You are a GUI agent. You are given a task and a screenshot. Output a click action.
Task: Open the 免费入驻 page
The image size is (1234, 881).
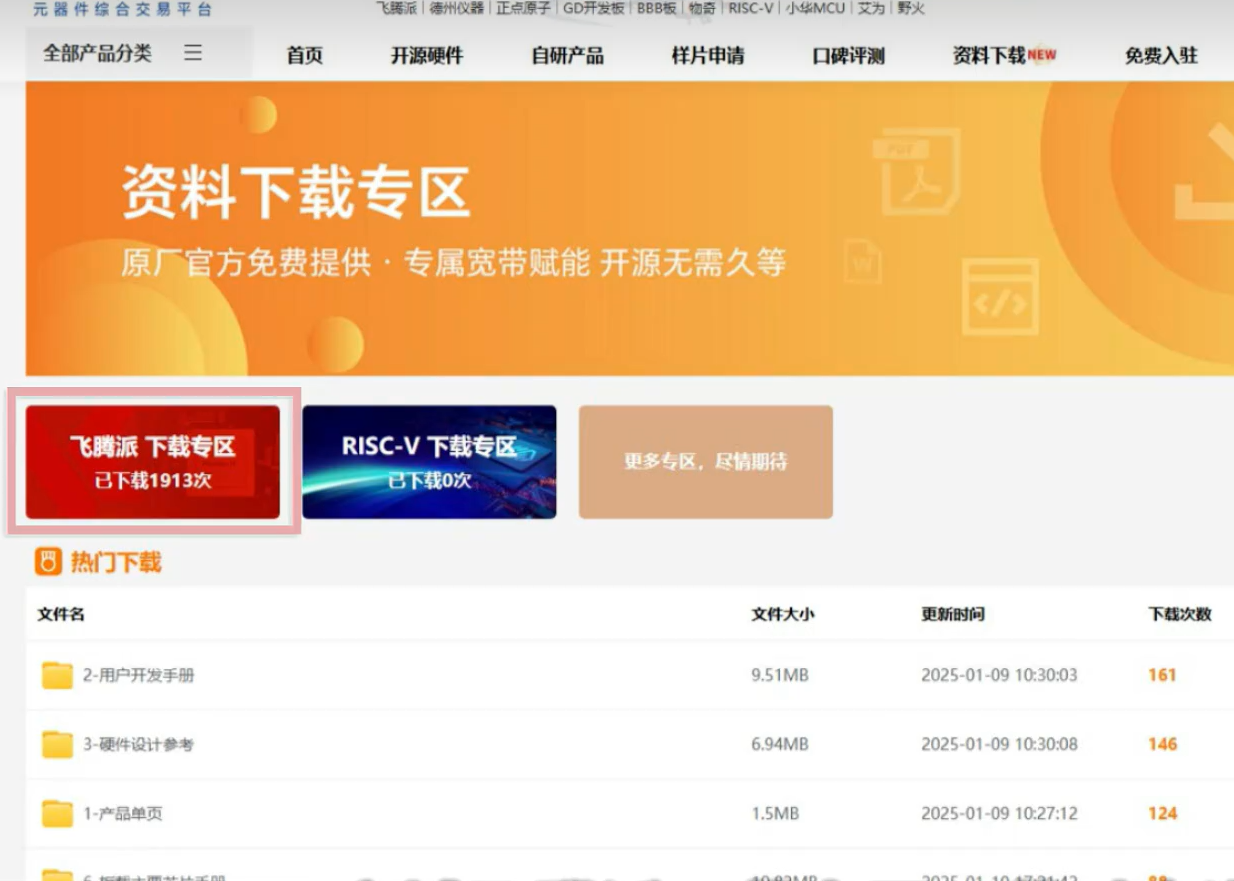point(1161,56)
